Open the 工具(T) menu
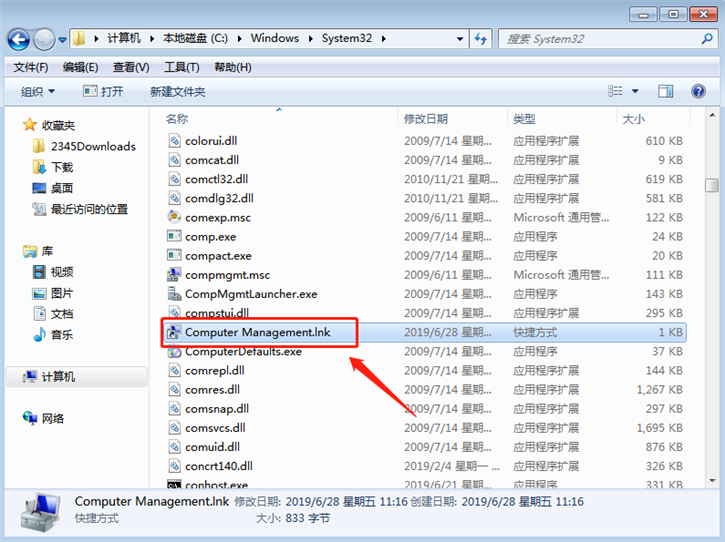 click(x=182, y=68)
